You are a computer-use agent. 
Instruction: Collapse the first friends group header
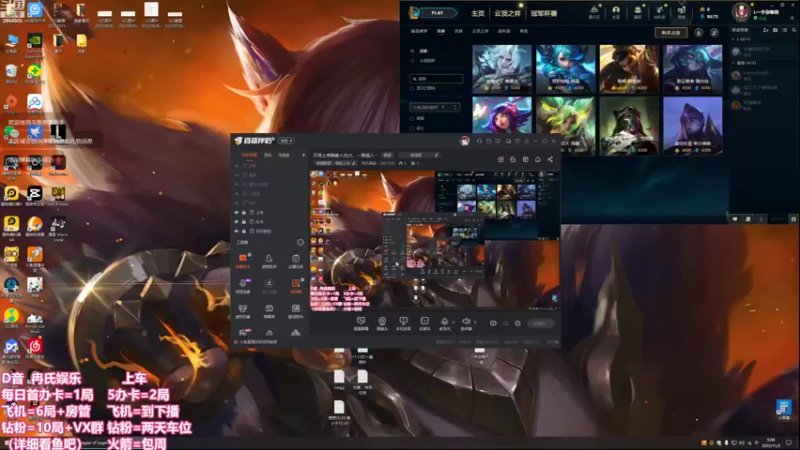coord(742,39)
